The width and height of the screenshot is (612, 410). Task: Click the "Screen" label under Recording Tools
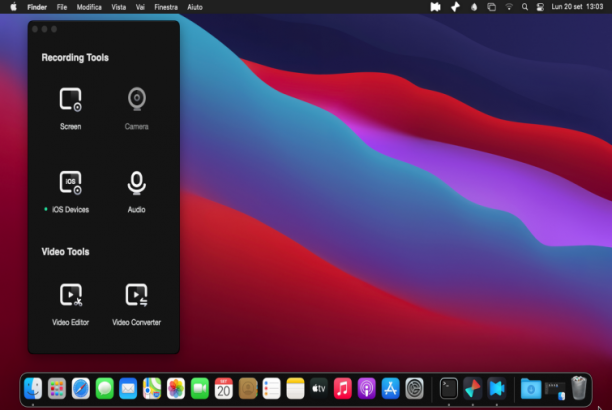point(71,127)
